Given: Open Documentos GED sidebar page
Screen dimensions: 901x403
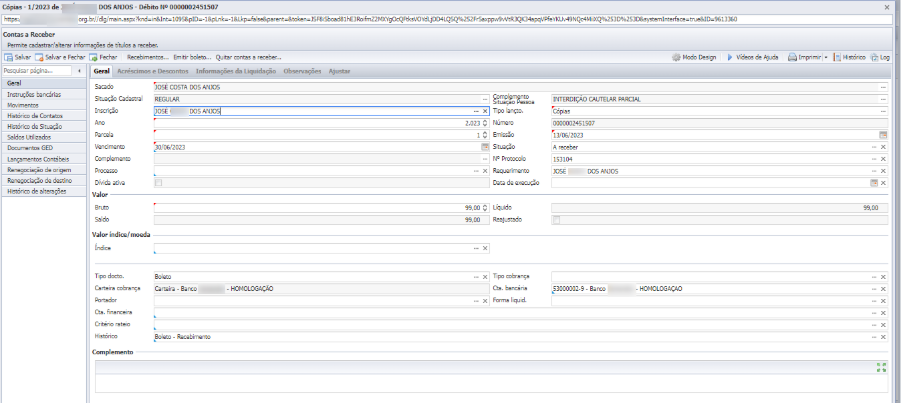Looking at the screenshot, I should (44, 148).
